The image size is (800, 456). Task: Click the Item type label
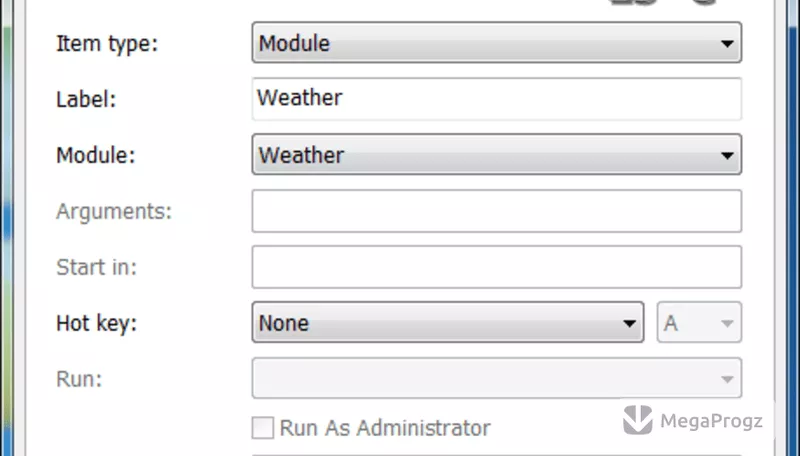point(107,44)
